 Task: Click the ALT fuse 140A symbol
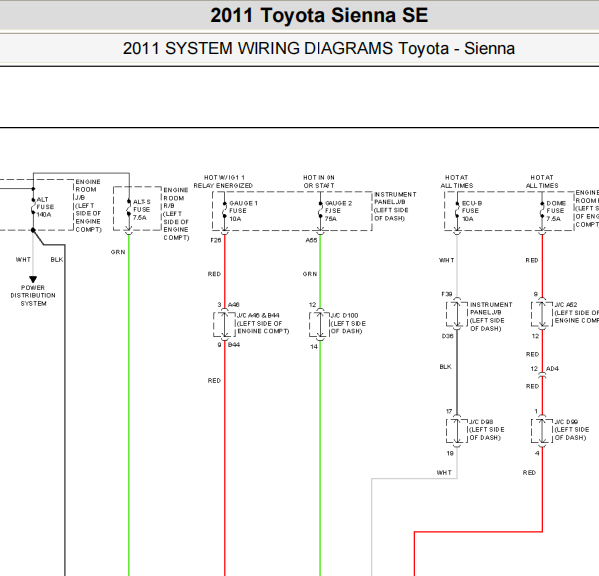click(33, 206)
